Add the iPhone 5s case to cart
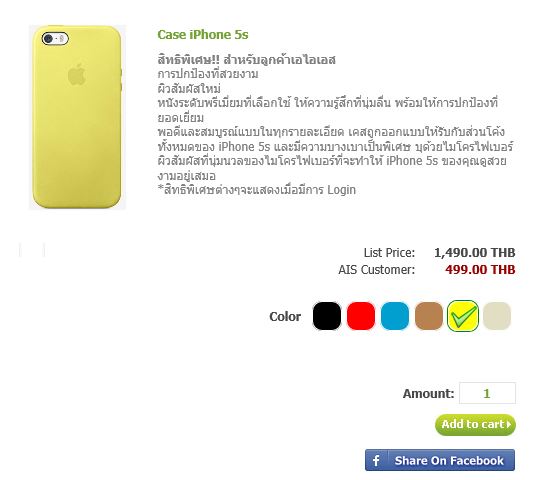The height and width of the screenshot is (480, 539). [x=475, y=425]
